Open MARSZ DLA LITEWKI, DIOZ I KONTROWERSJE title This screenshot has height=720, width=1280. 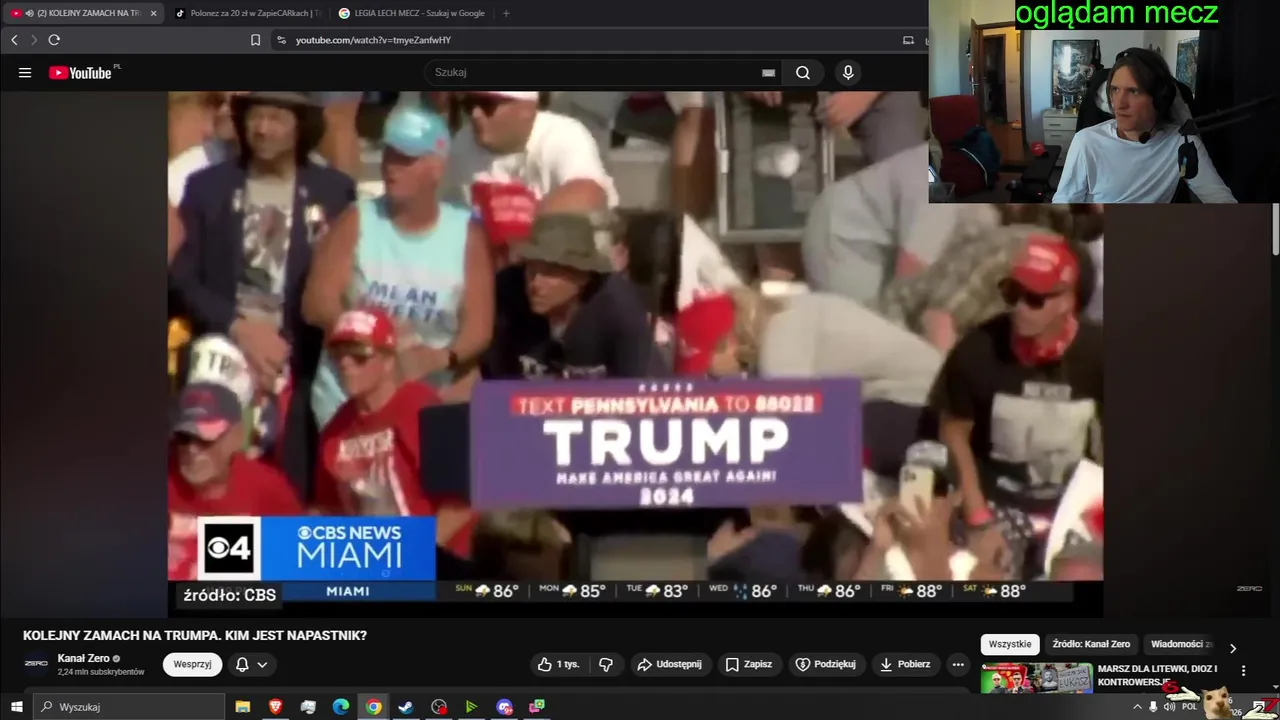1157,675
